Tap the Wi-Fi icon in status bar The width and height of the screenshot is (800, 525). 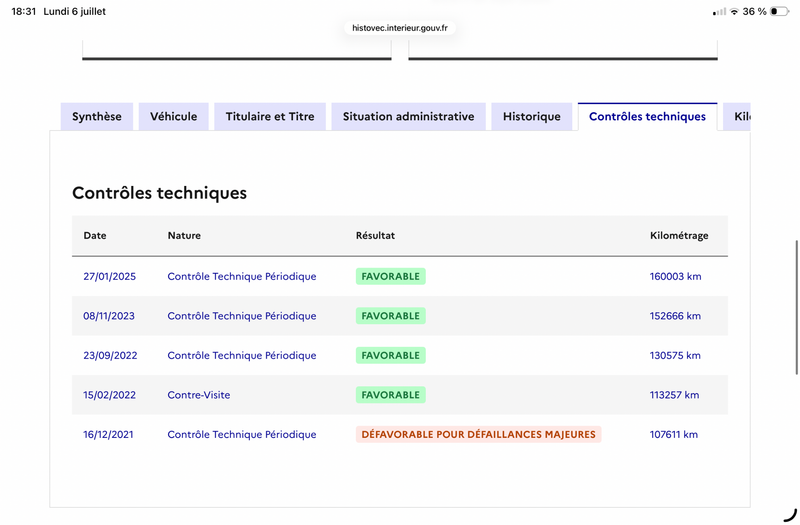[x=734, y=11]
